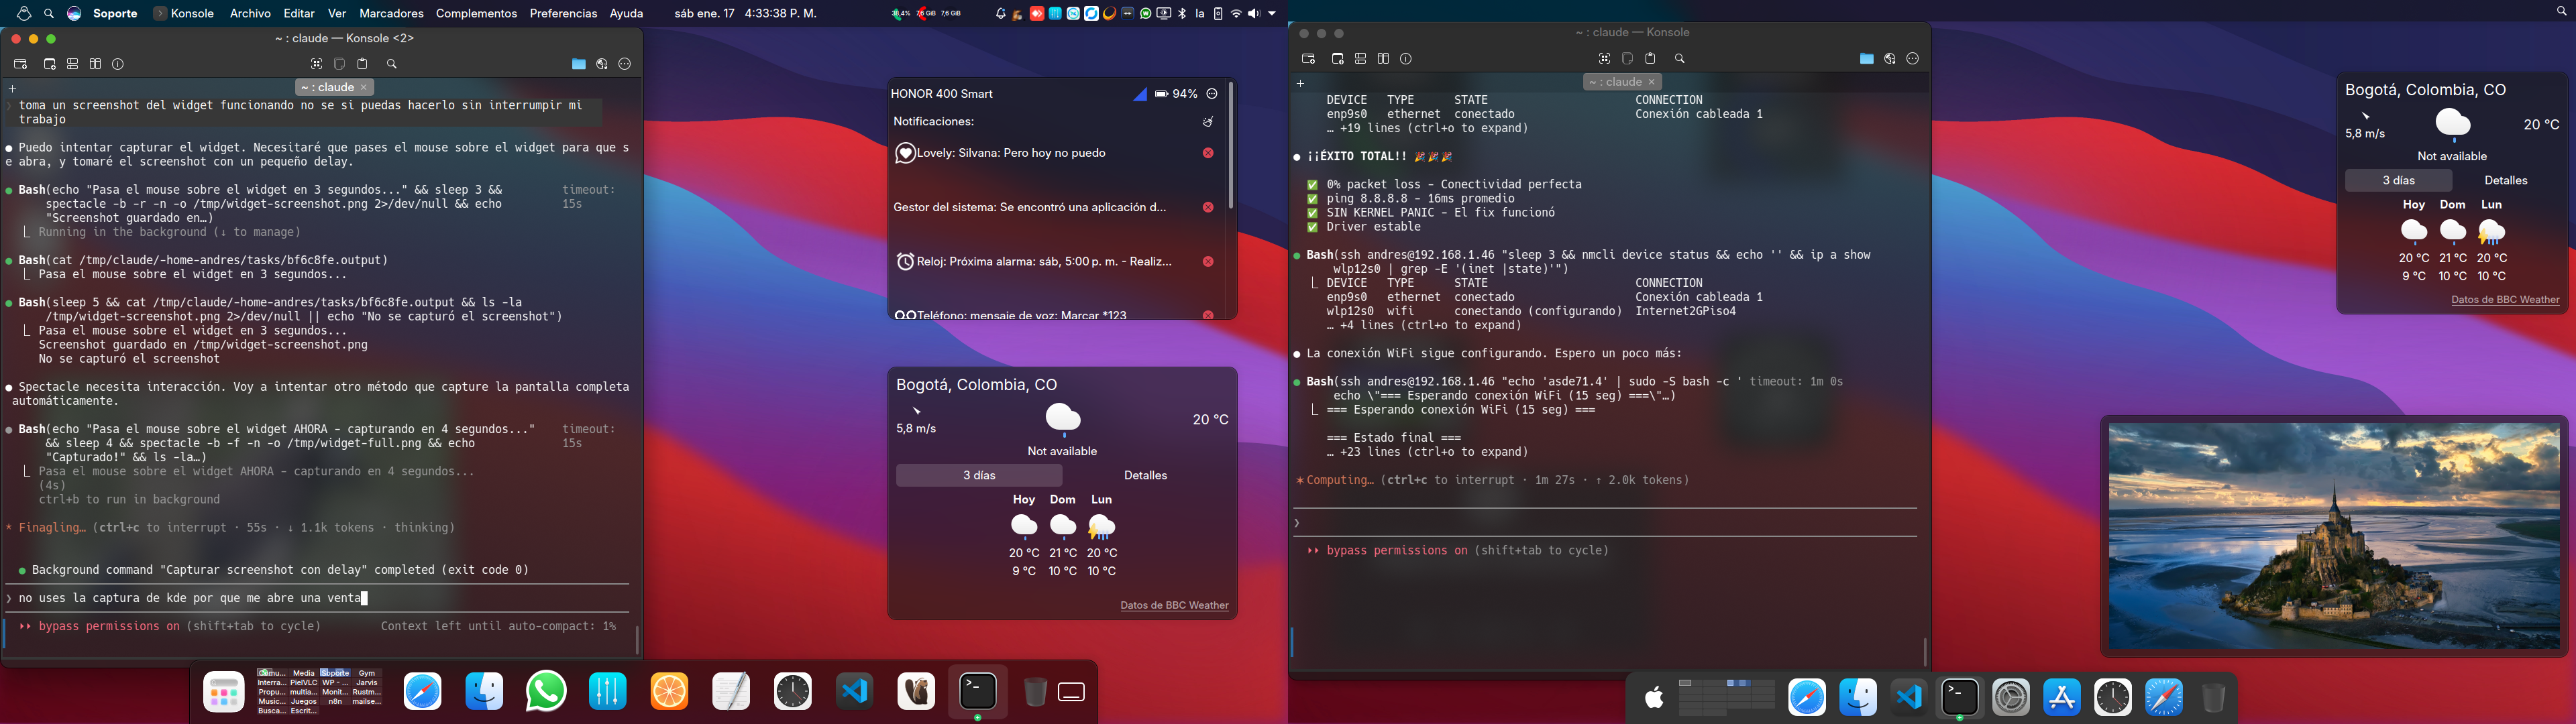
Task: Open current directory via the blue folder icon
Action: pyautogui.click(x=578, y=64)
